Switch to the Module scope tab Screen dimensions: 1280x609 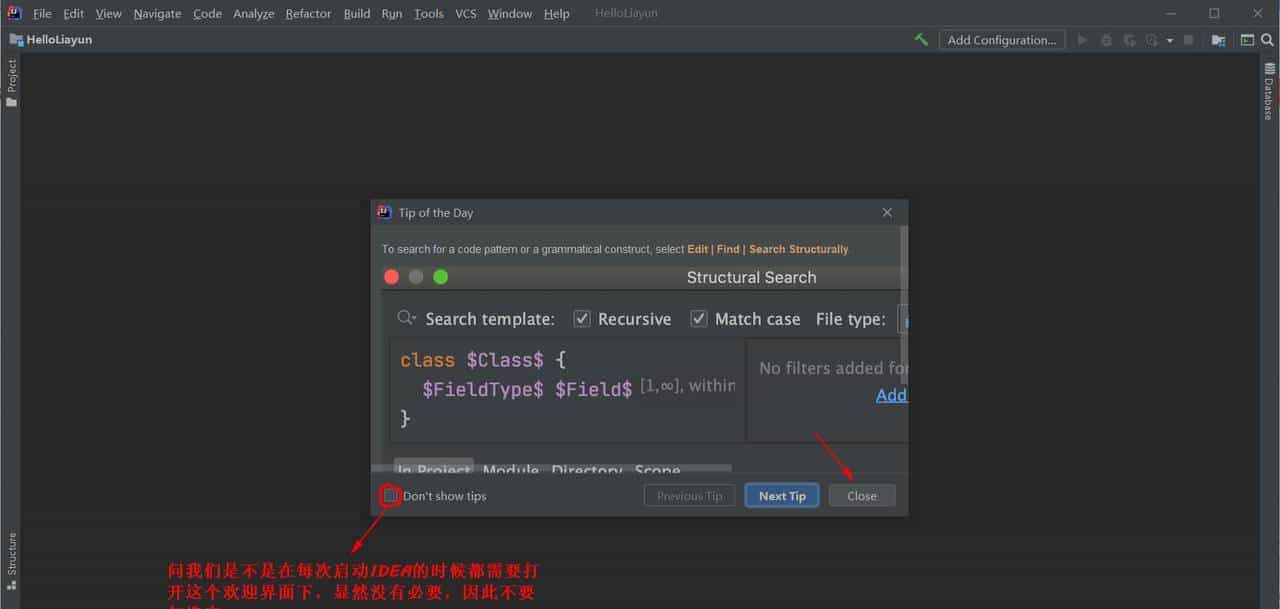pyautogui.click(x=511, y=470)
